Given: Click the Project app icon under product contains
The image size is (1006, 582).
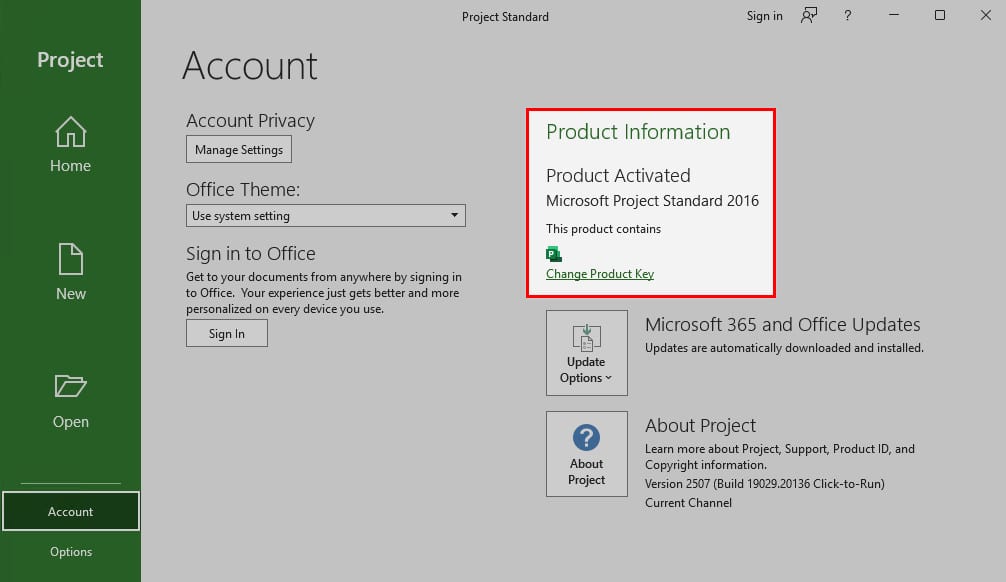Looking at the screenshot, I should (554, 254).
